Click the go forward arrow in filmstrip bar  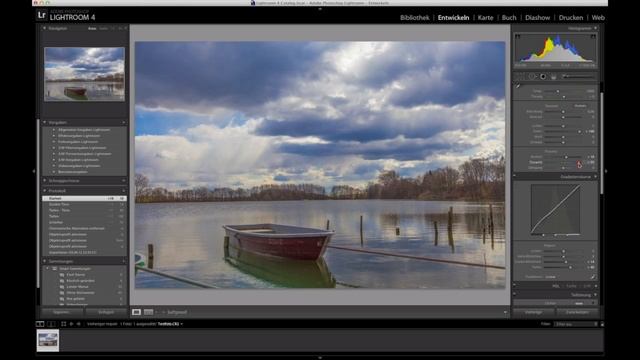(79, 324)
